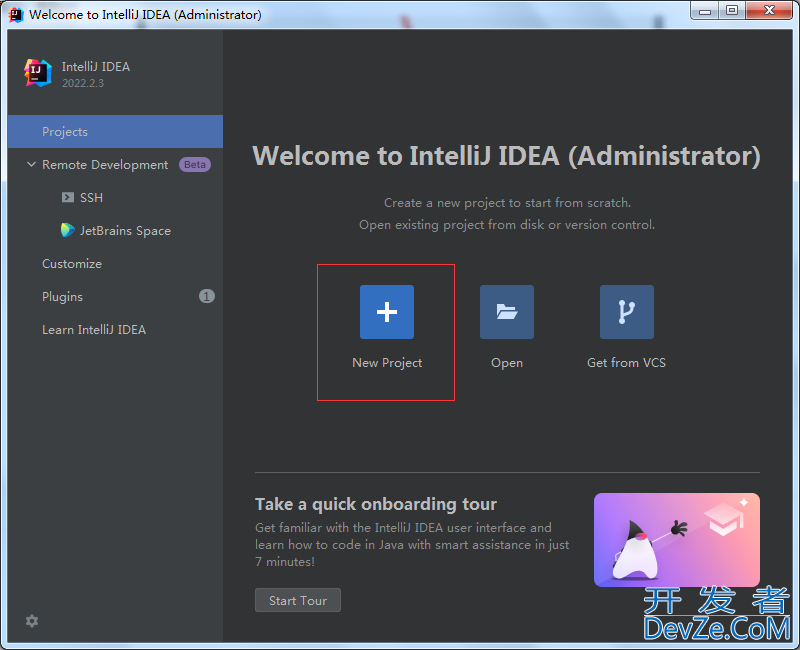Click the SSH terminal icon
The height and width of the screenshot is (650, 800).
point(68,198)
